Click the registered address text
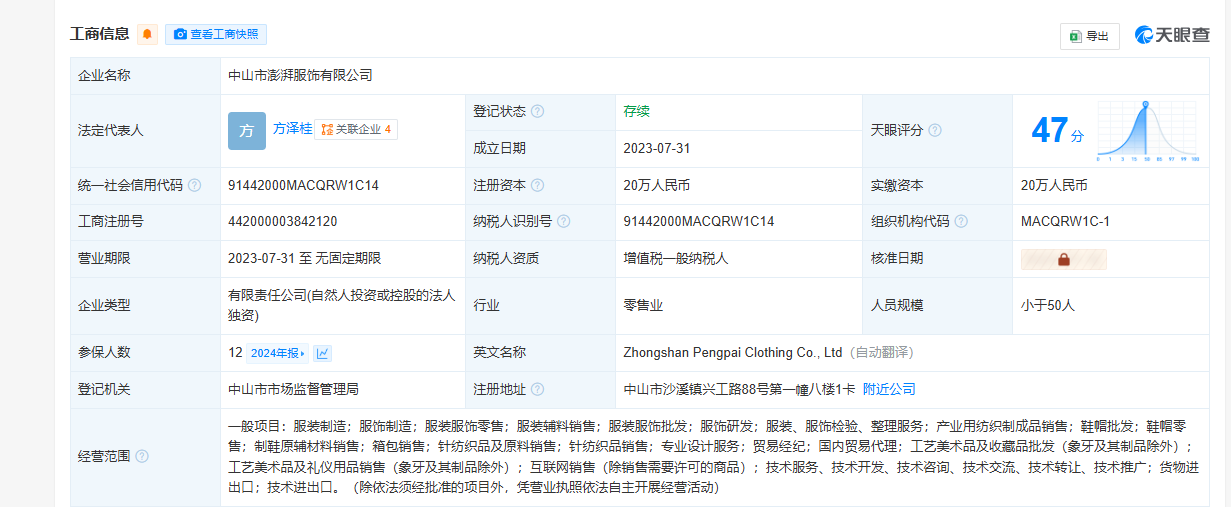Image resolution: width=1231 pixels, height=507 pixels. coord(739,389)
